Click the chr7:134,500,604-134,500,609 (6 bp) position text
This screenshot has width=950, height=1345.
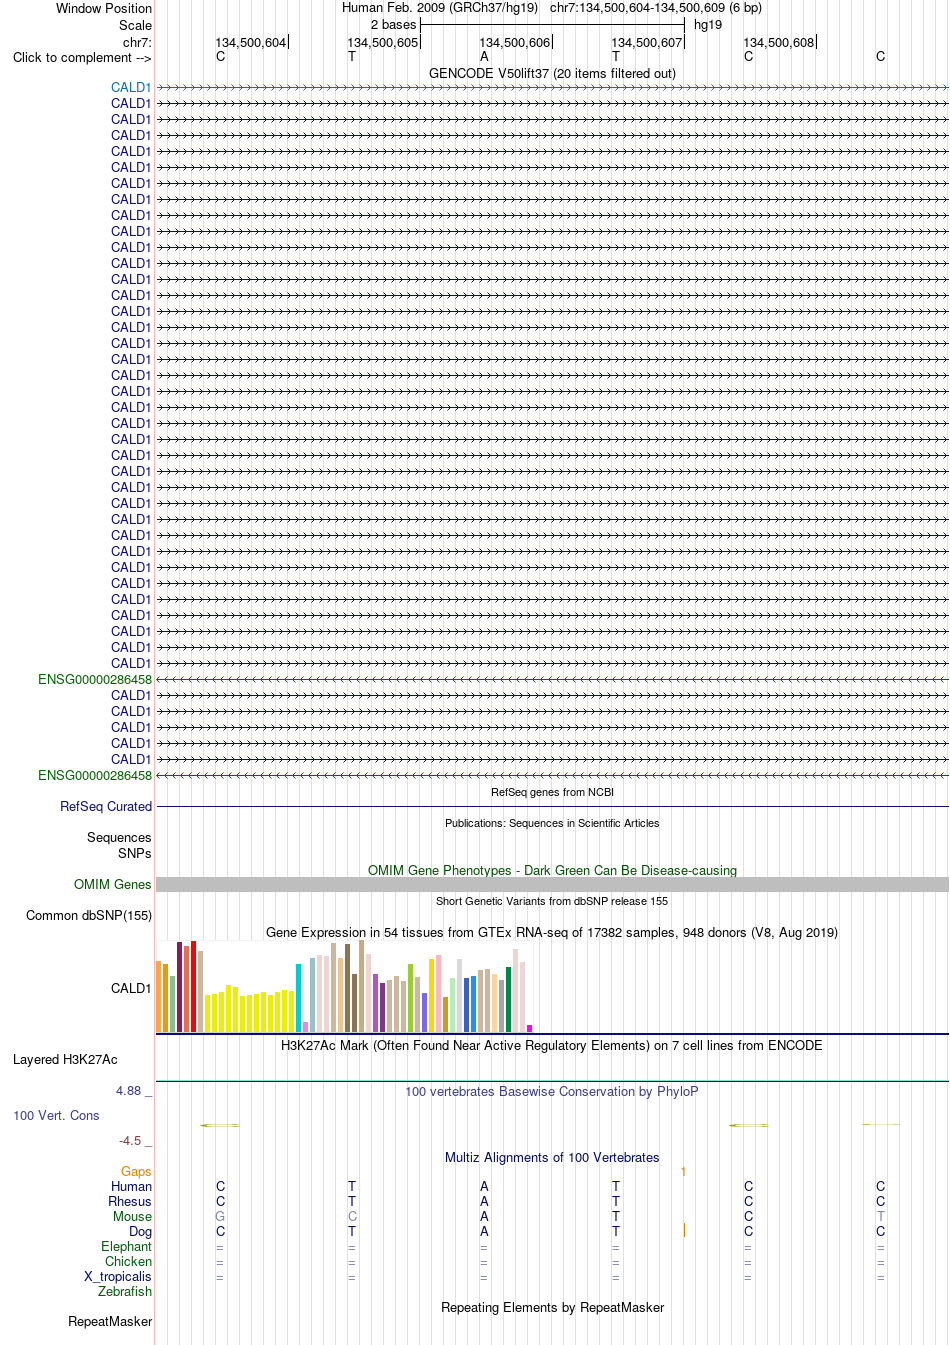point(656,8)
